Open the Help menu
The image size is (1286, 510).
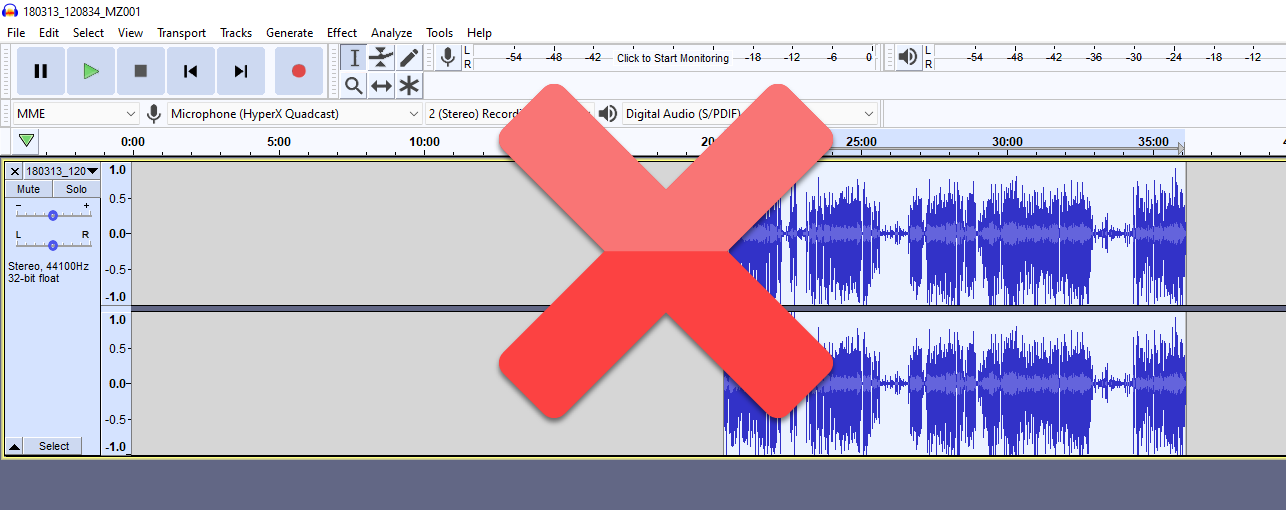(x=479, y=33)
